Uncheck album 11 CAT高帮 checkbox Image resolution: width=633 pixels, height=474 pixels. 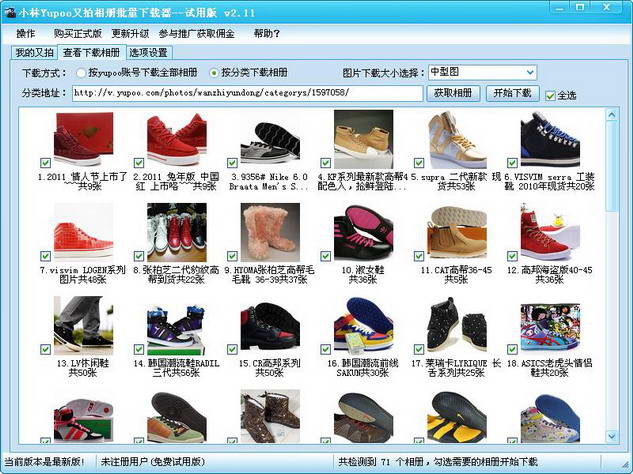[x=419, y=256]
